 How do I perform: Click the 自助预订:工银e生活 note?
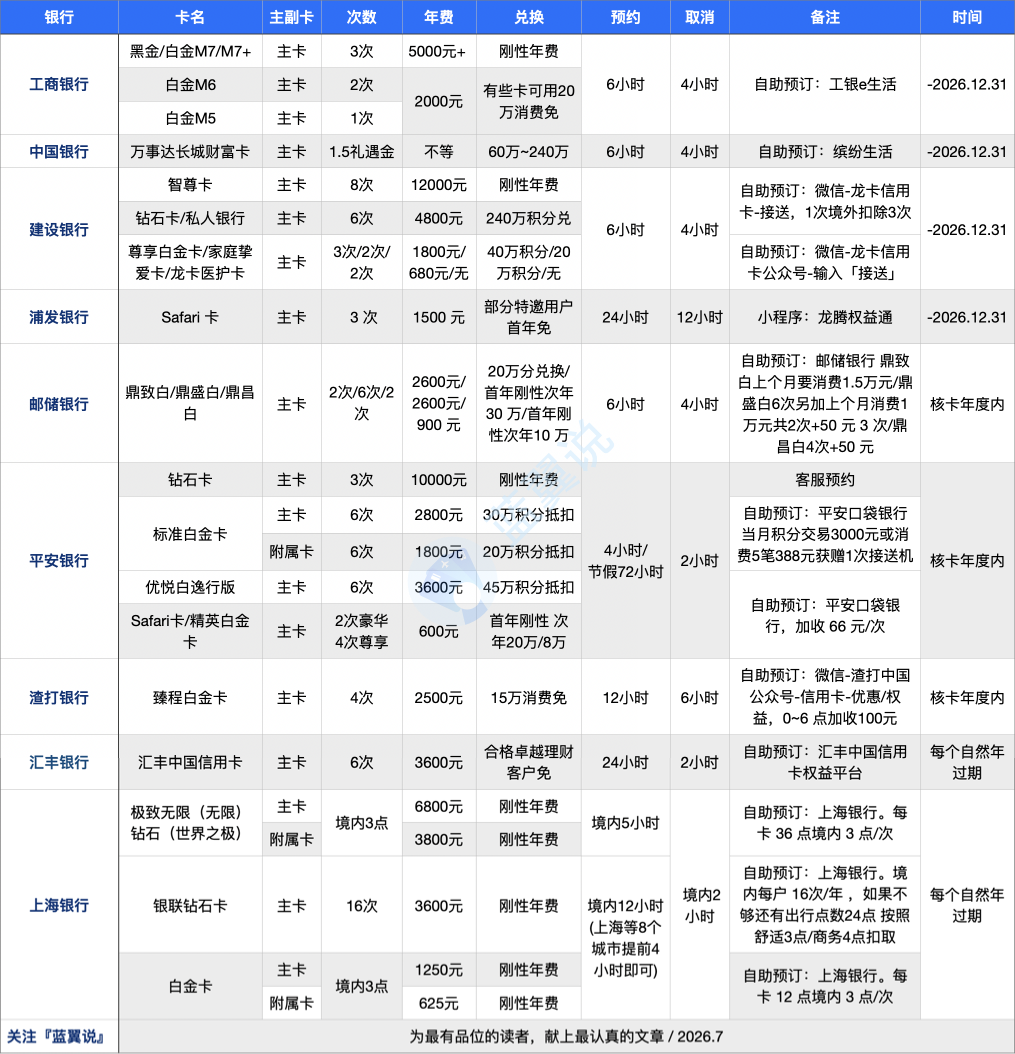tap(825, 85)
